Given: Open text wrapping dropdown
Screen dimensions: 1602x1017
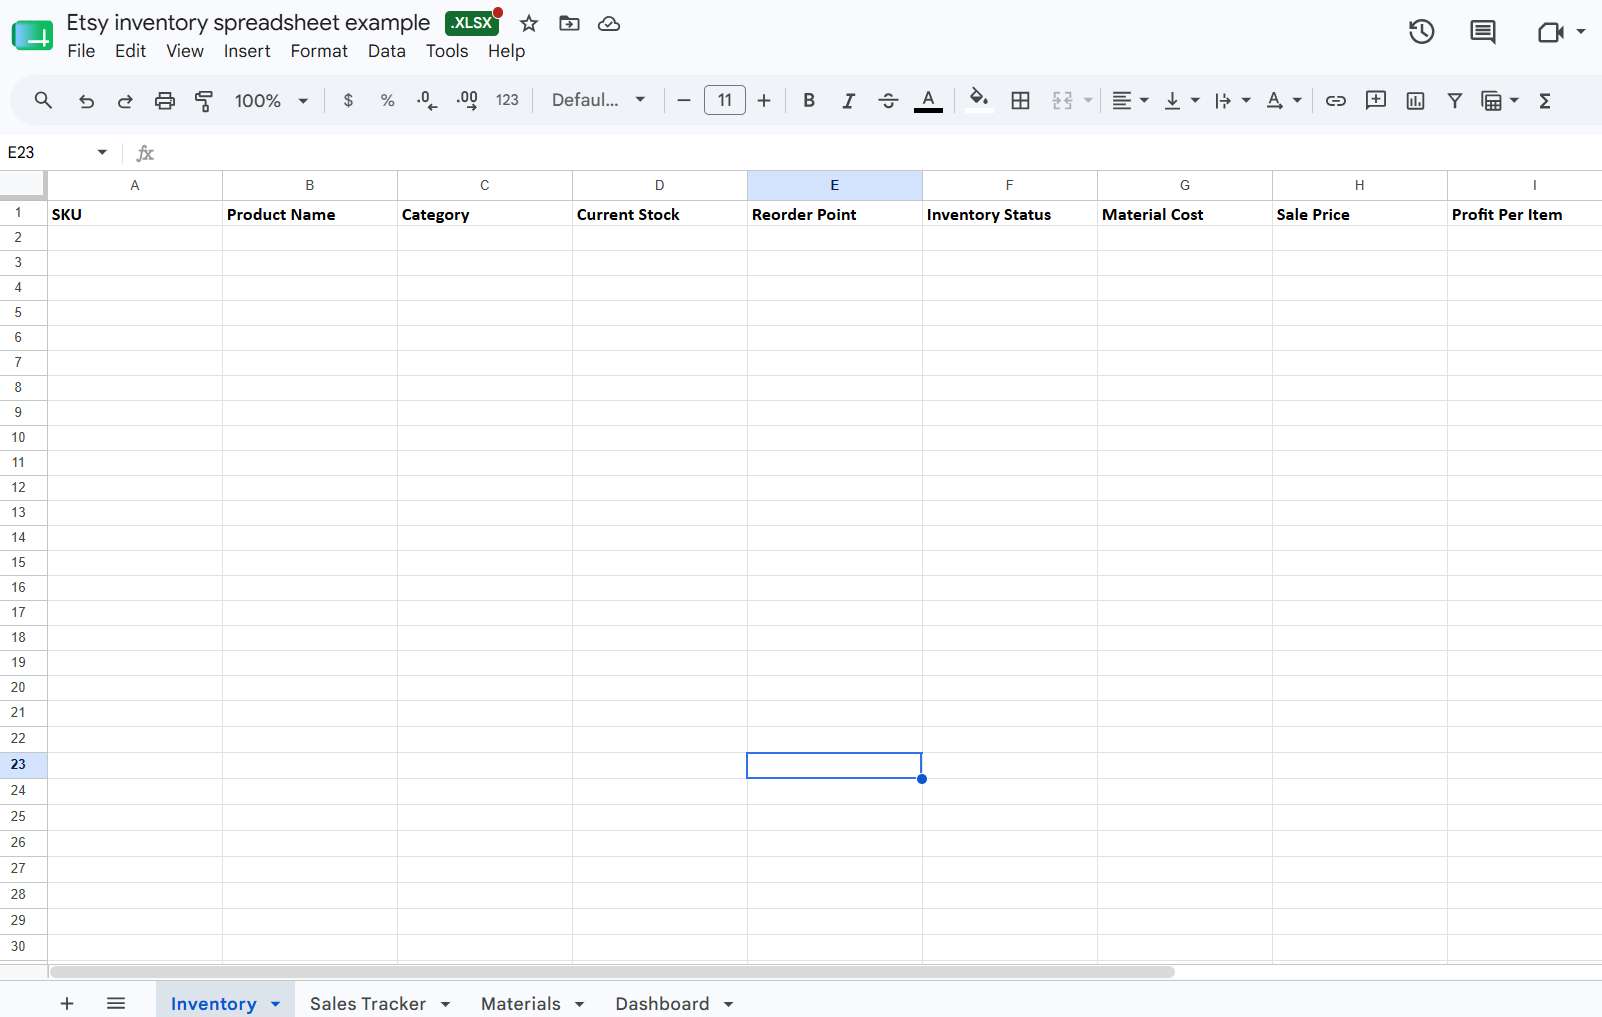Looking at the screenshot, I should pos(1232,100).
